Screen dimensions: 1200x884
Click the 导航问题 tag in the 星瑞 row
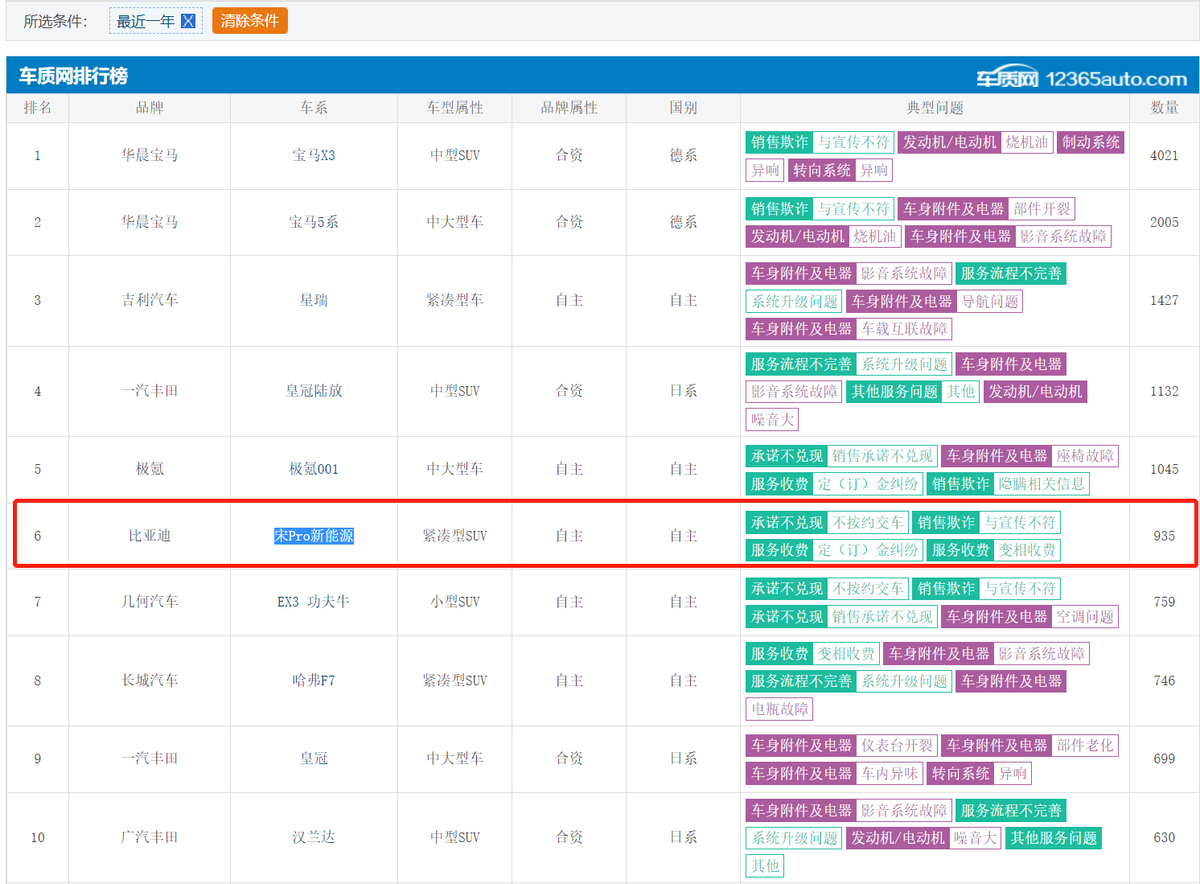(x=990, y=301)
